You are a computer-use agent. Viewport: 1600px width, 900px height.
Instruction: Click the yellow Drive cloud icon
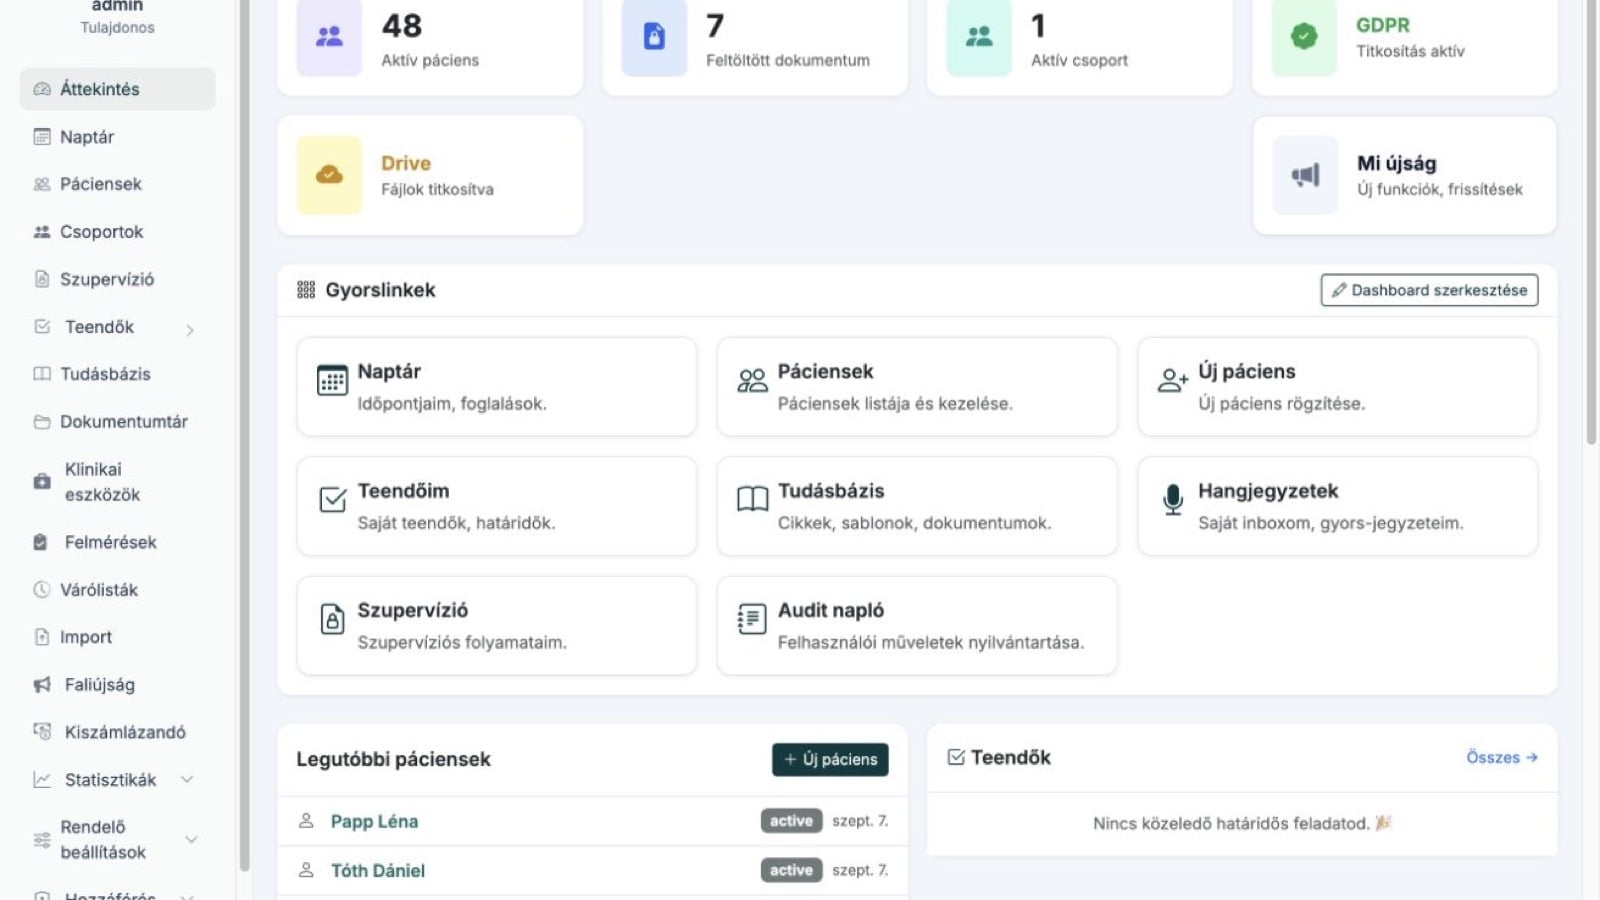pos(329,175)
